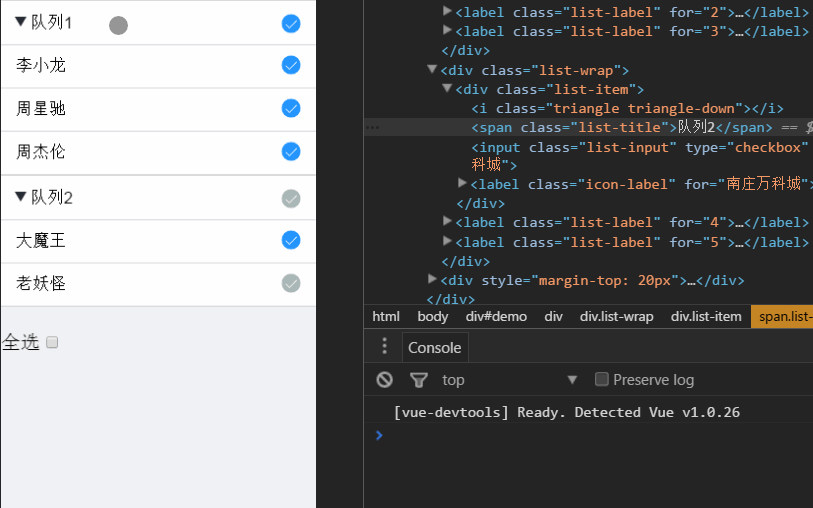This screenshot has height=508, width=813.
Task: Enable the Preserve log checkbox
Action: [602, 379]
